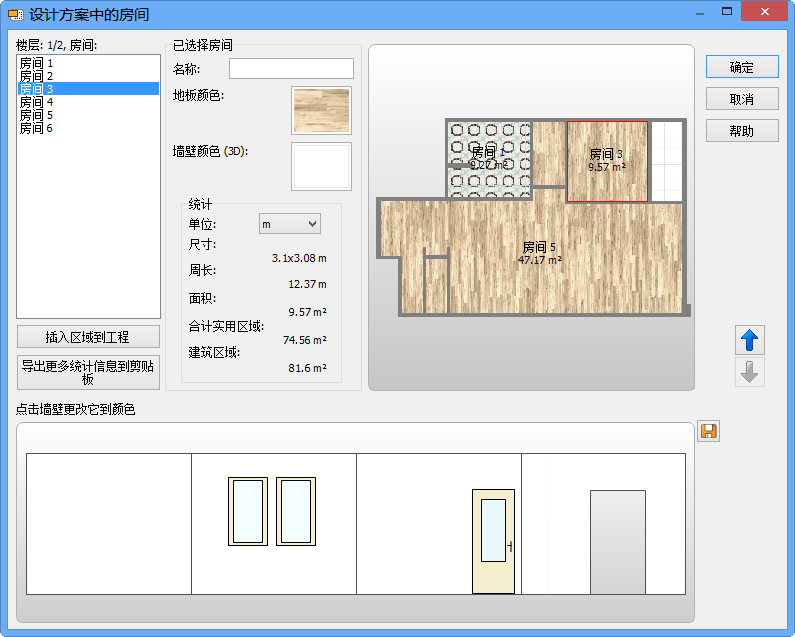This screenshot has height=637, width=795.
Task: Click the gray down arrow icon
Action: click(749, 372)
